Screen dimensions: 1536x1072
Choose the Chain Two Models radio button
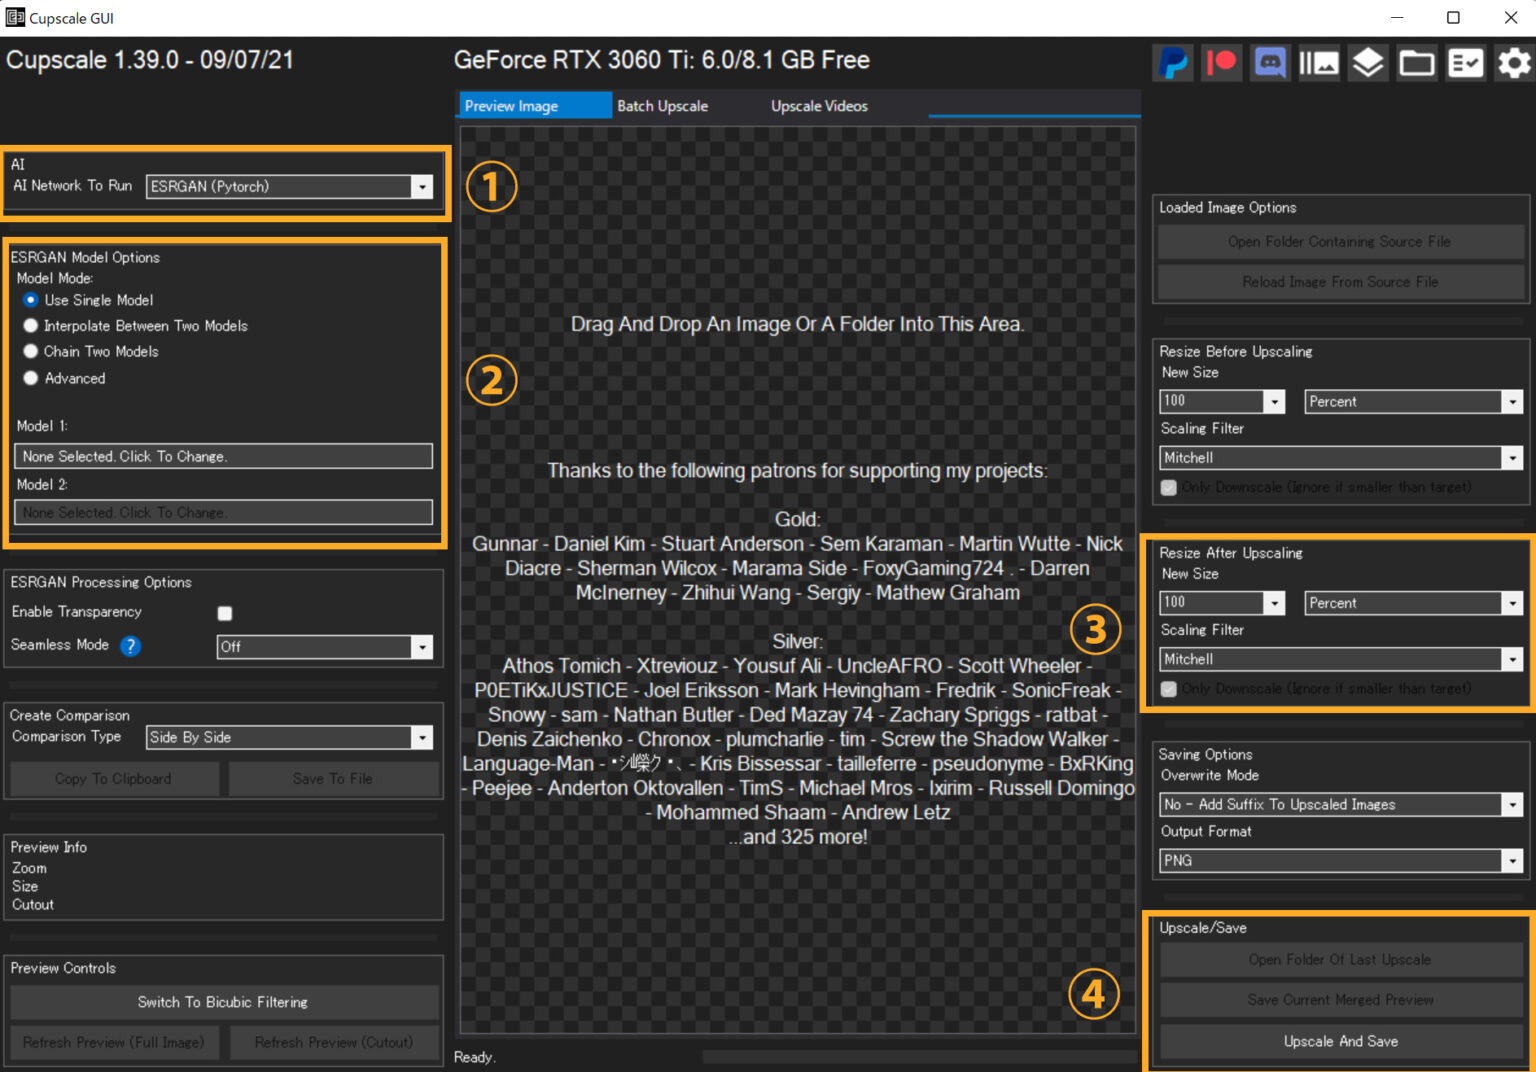[31, 352]
